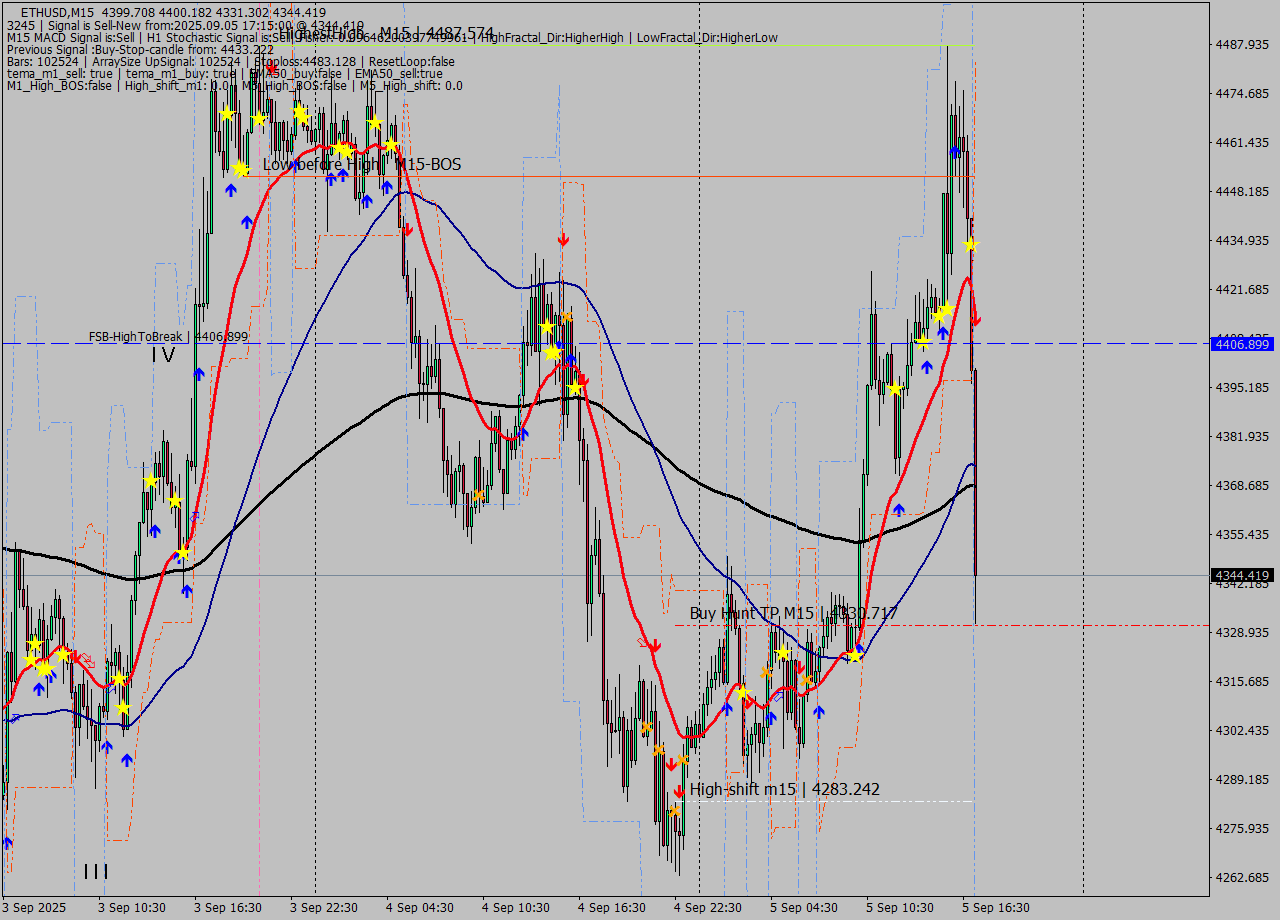This screenshot has width=1280, height=920.
Task: Select the FSB-HighToBreak 4406.899 label
Action: click(x=167, y=337)
